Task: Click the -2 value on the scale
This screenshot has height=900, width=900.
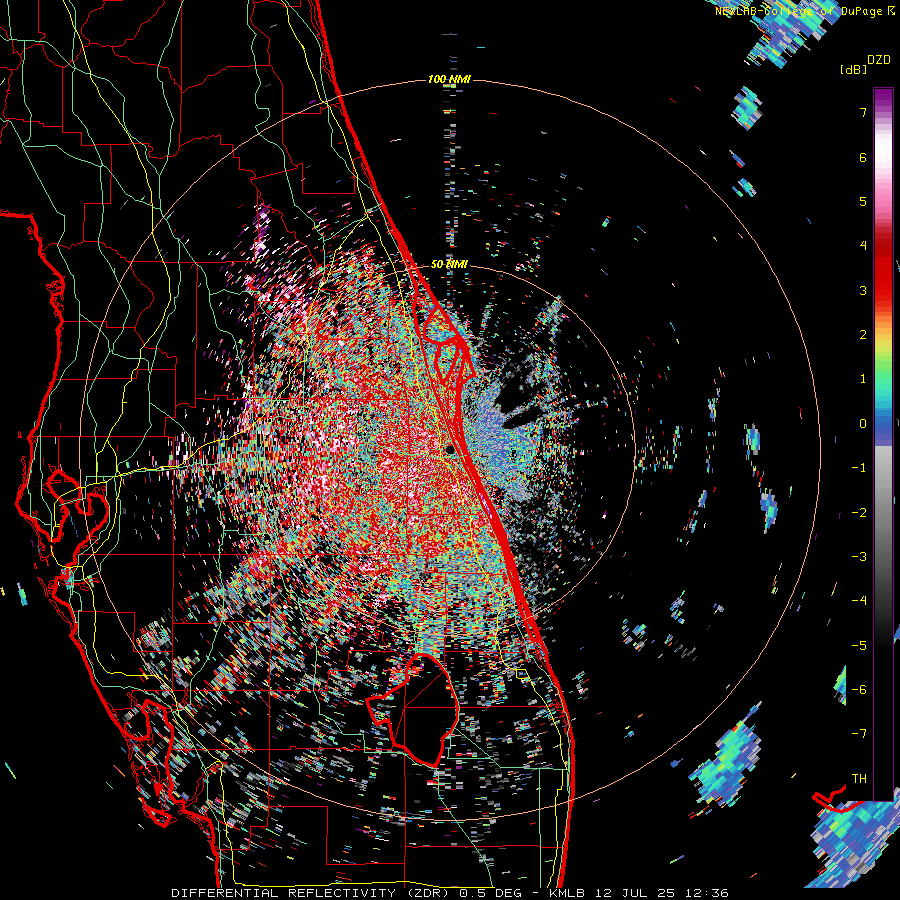Action: [859, 513]
